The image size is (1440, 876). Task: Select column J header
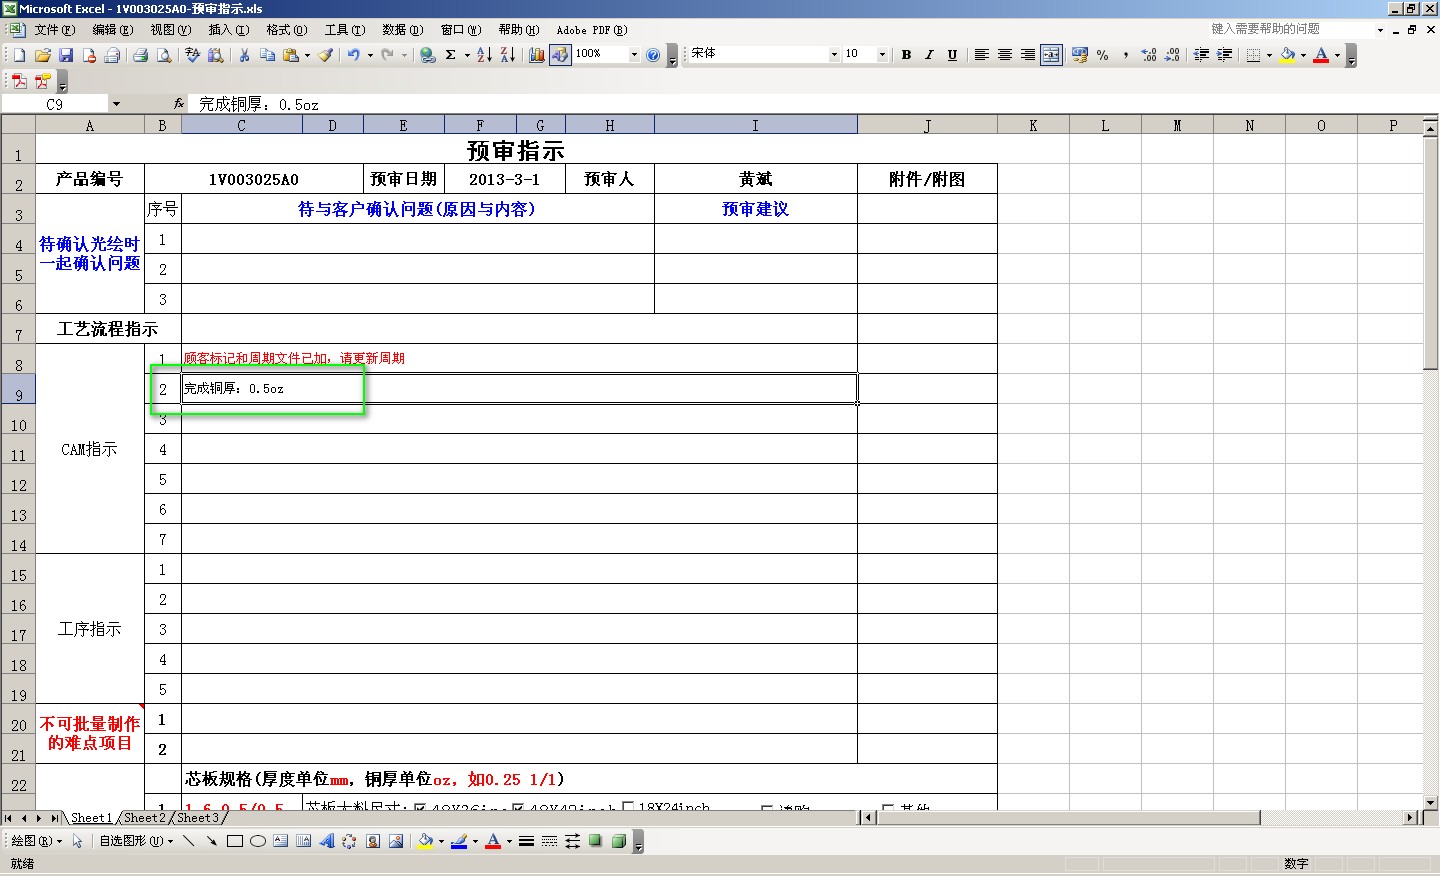(x=927, y=125)
